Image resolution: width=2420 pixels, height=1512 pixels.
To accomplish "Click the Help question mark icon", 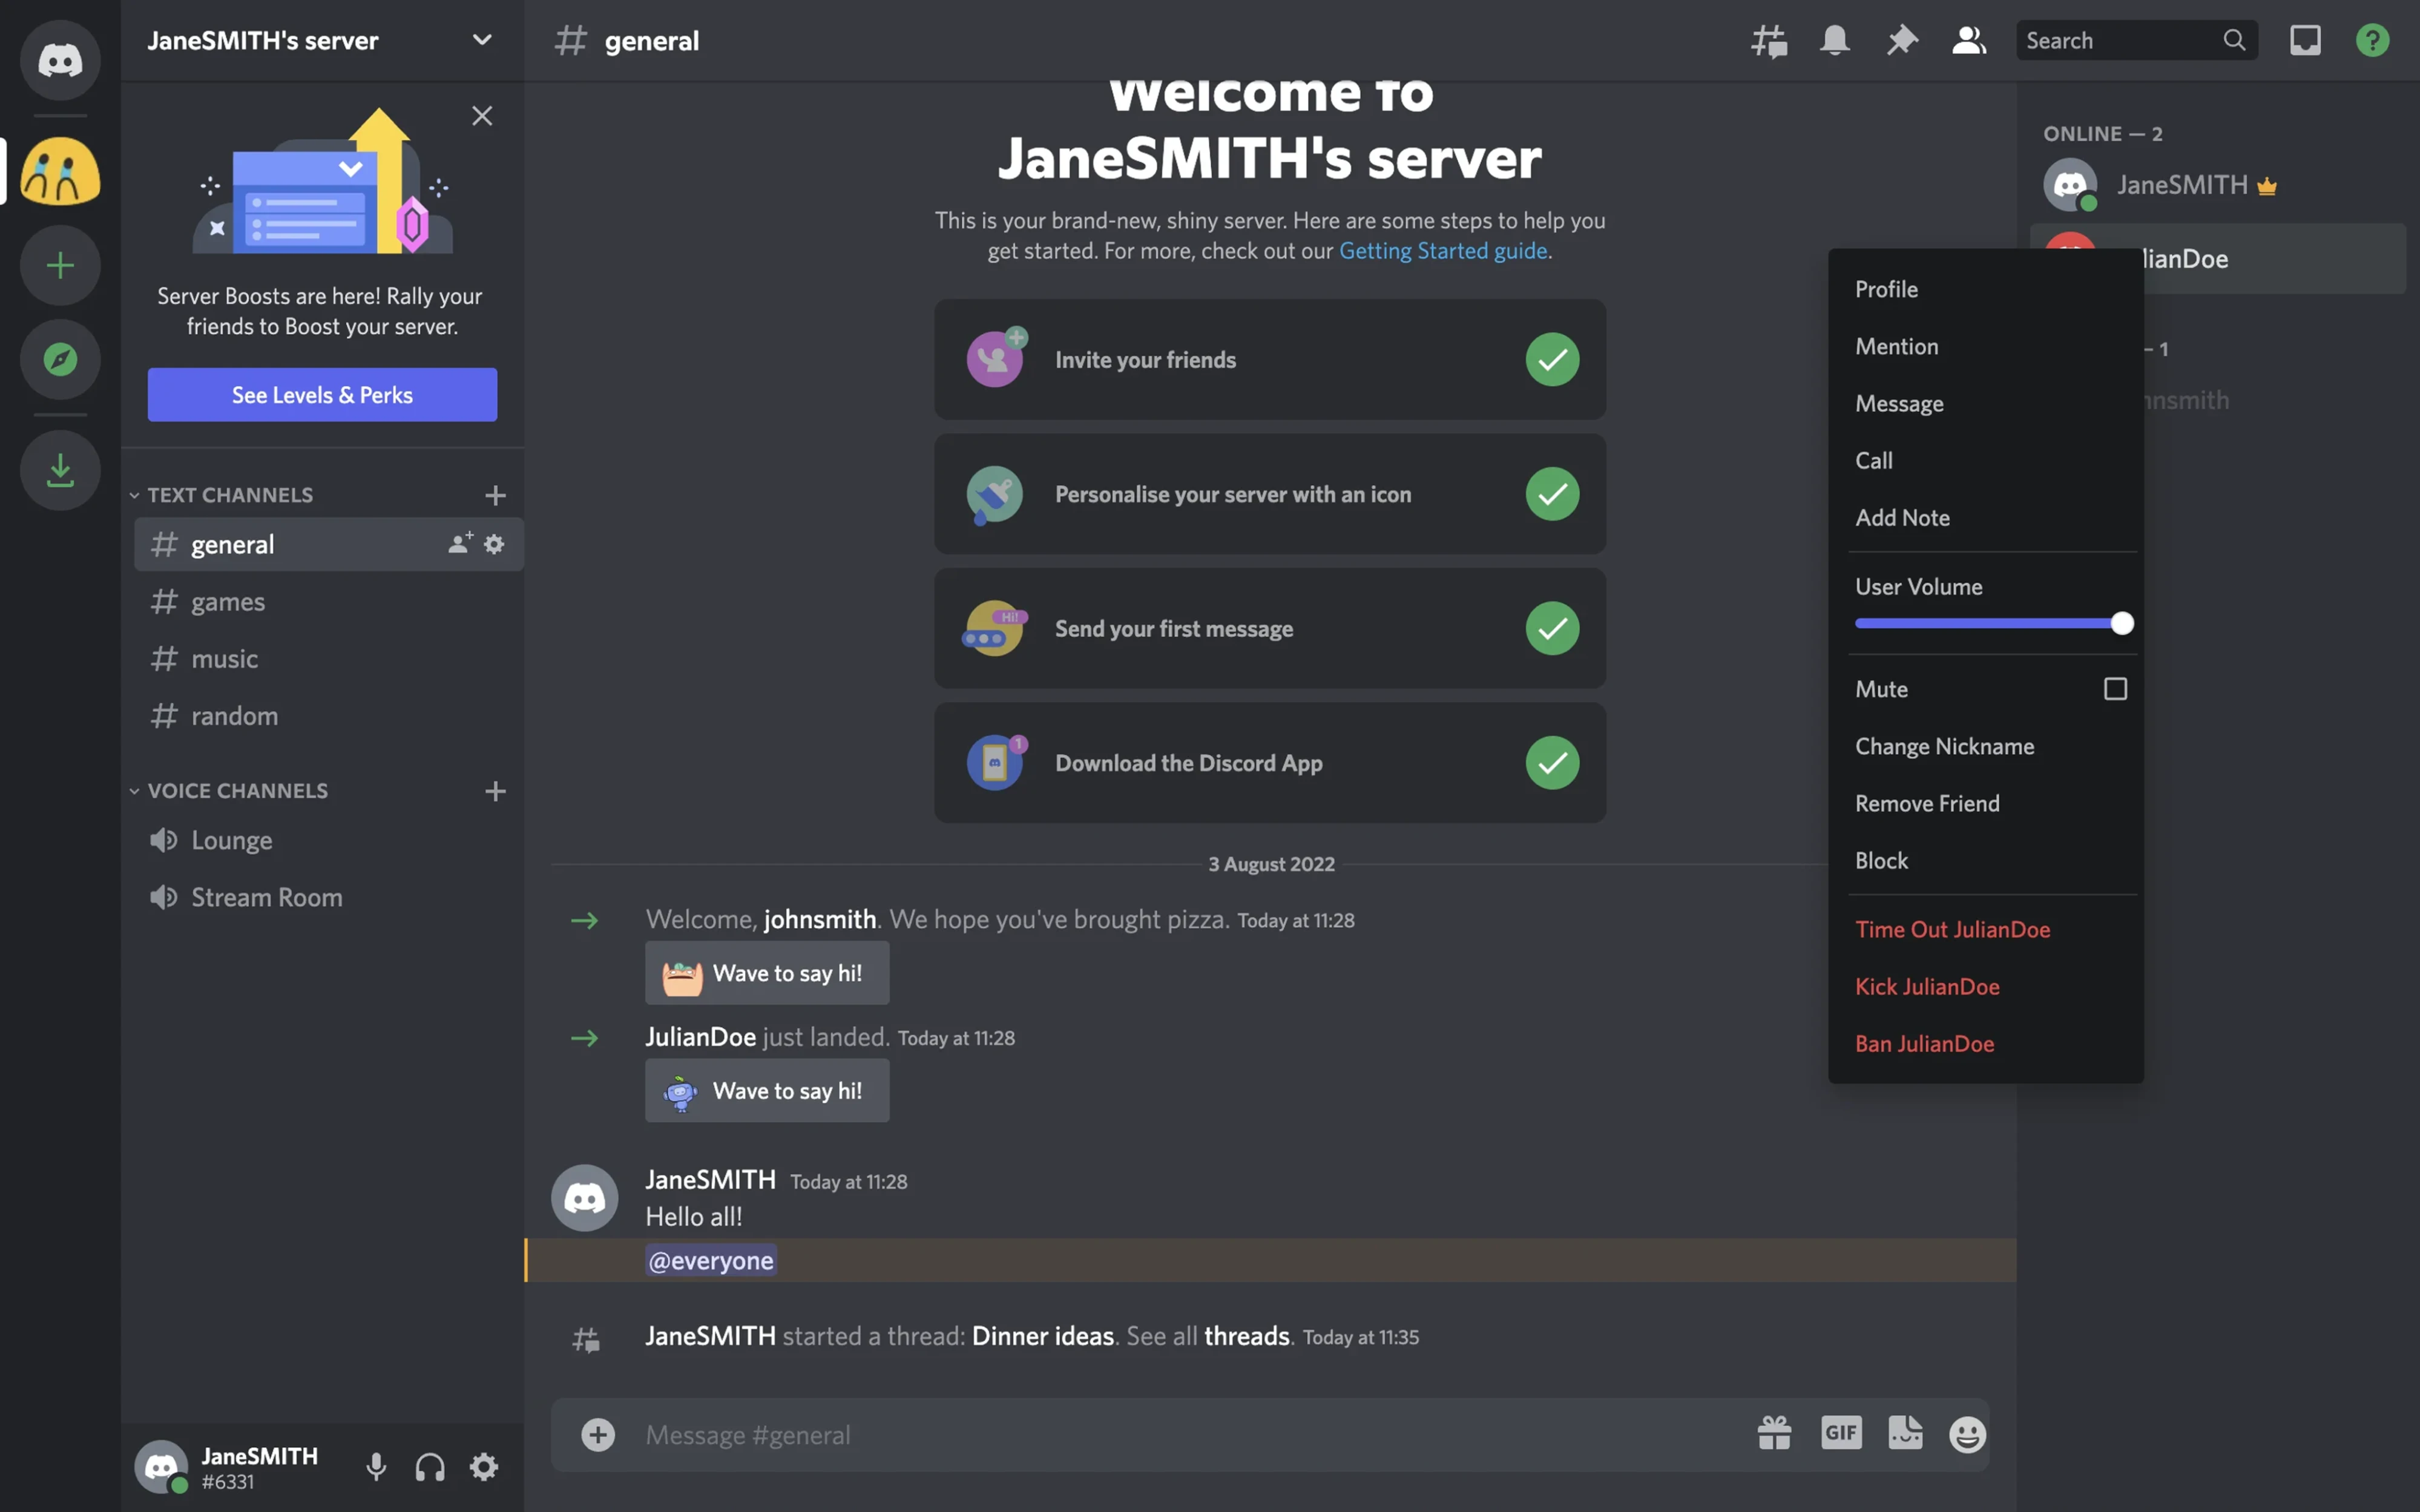I will [2372, 41].
